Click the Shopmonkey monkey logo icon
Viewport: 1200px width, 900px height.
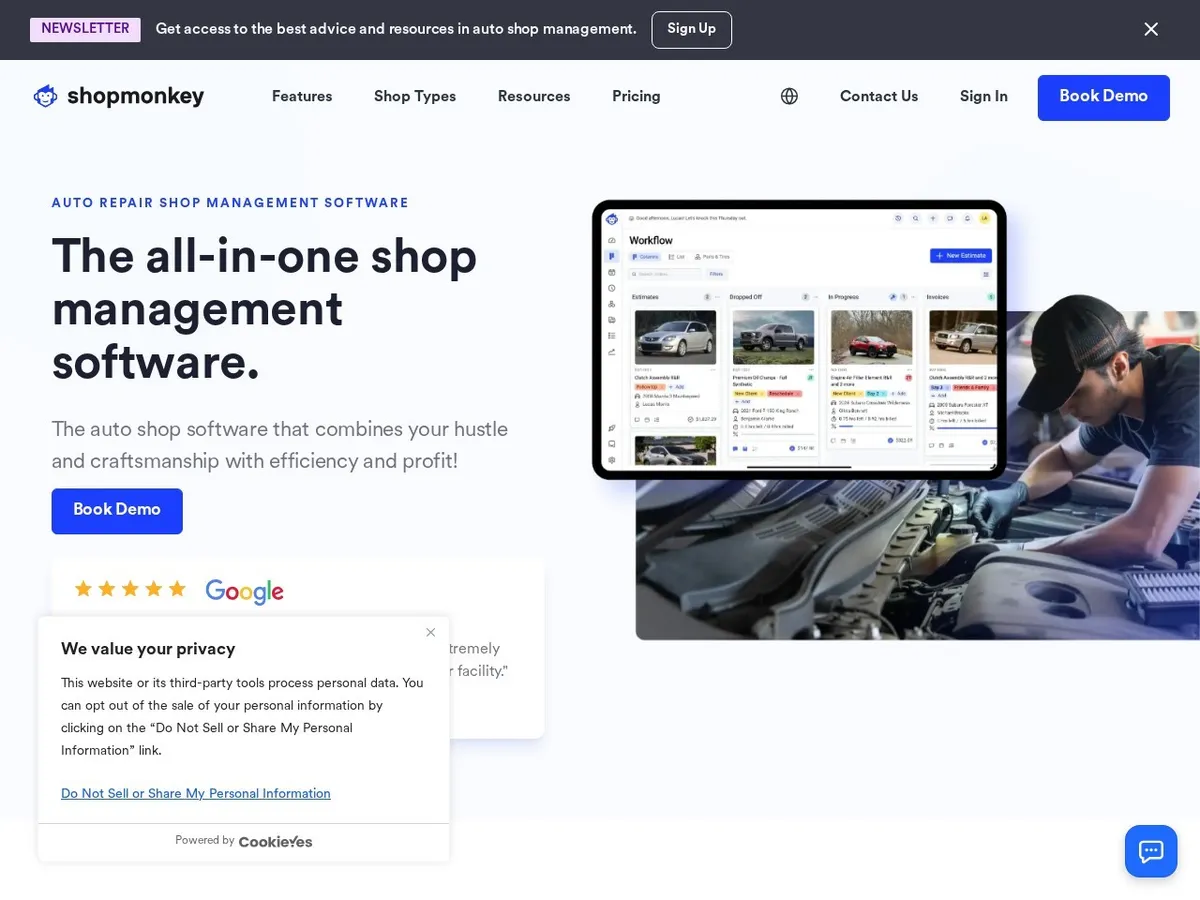coord(46,96)
